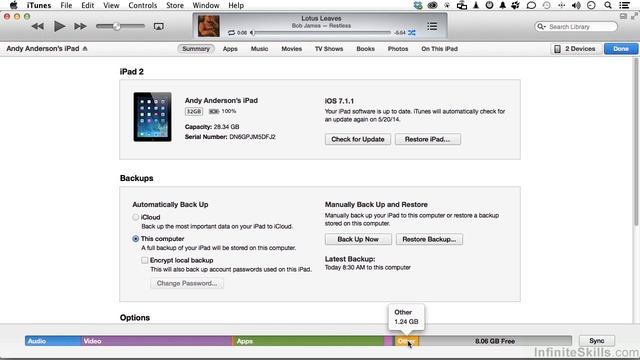640x360 pixels.
Task: Click the iPad 2 device image
Action: pos(152,117)
